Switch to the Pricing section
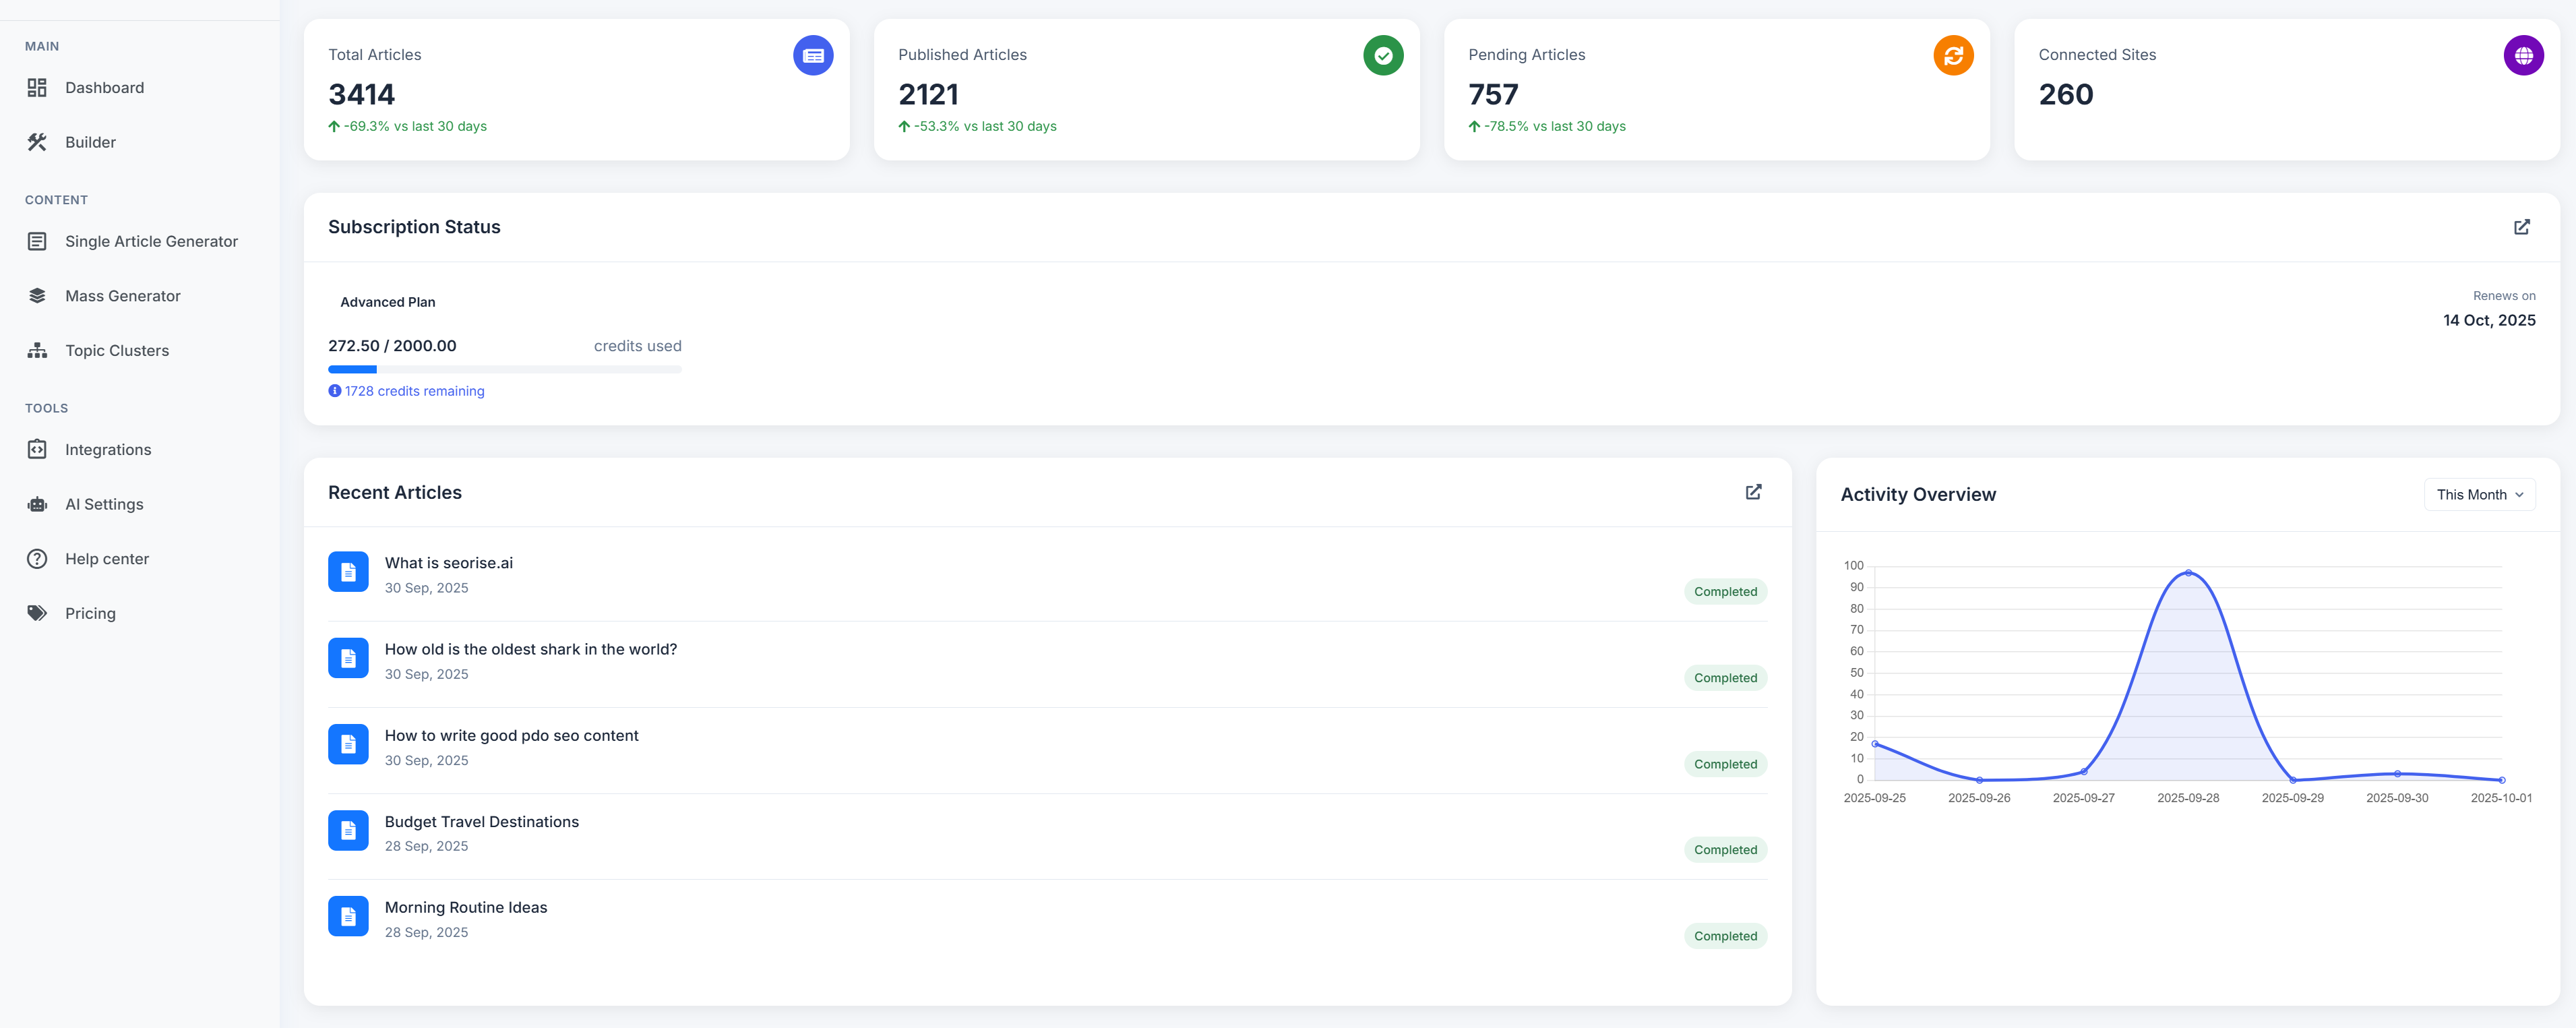Image resolution: width=2576 pixels, height=1028 pixels. click(x=90, y=612)
